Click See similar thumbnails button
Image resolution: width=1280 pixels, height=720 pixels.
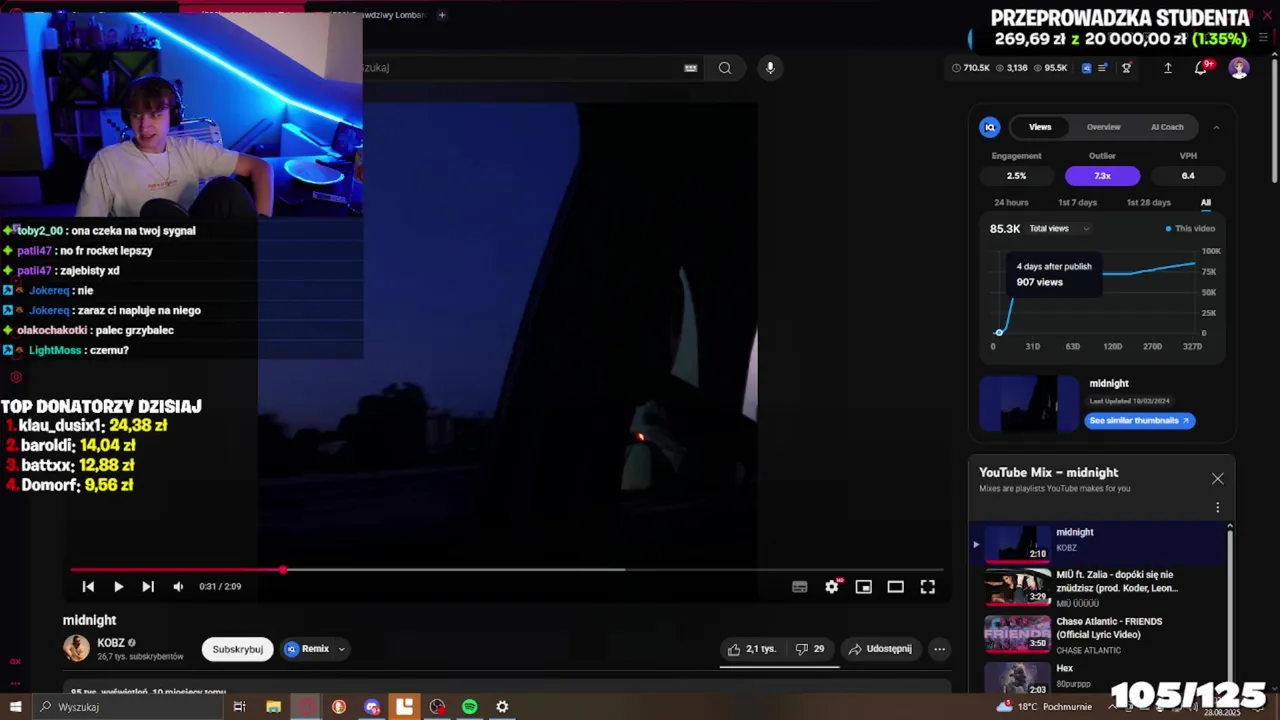(1139, 421)
